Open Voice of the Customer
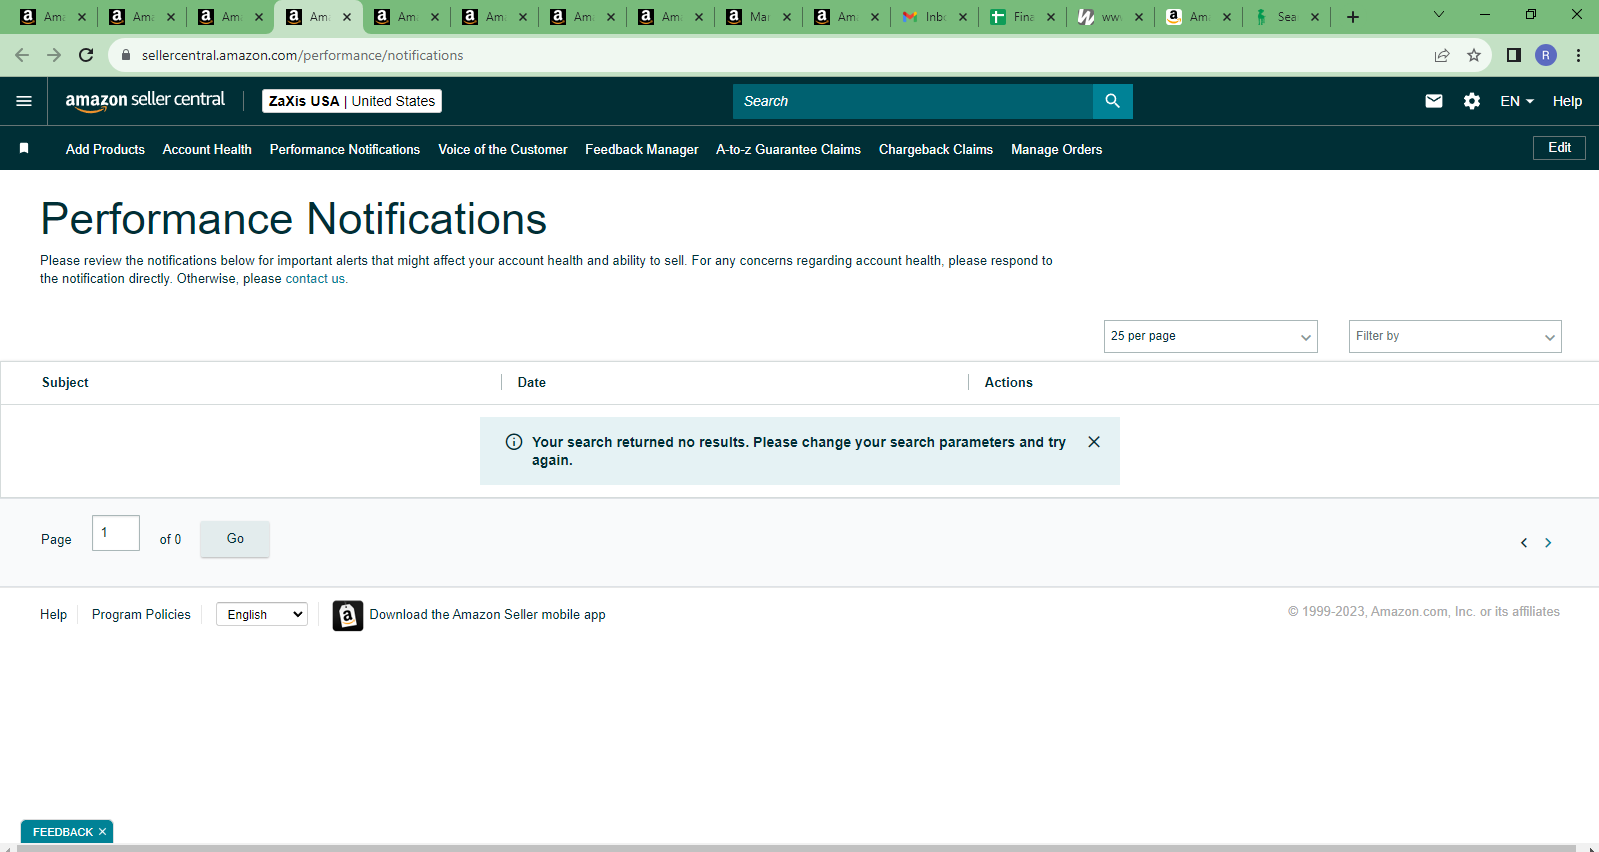 503,149
